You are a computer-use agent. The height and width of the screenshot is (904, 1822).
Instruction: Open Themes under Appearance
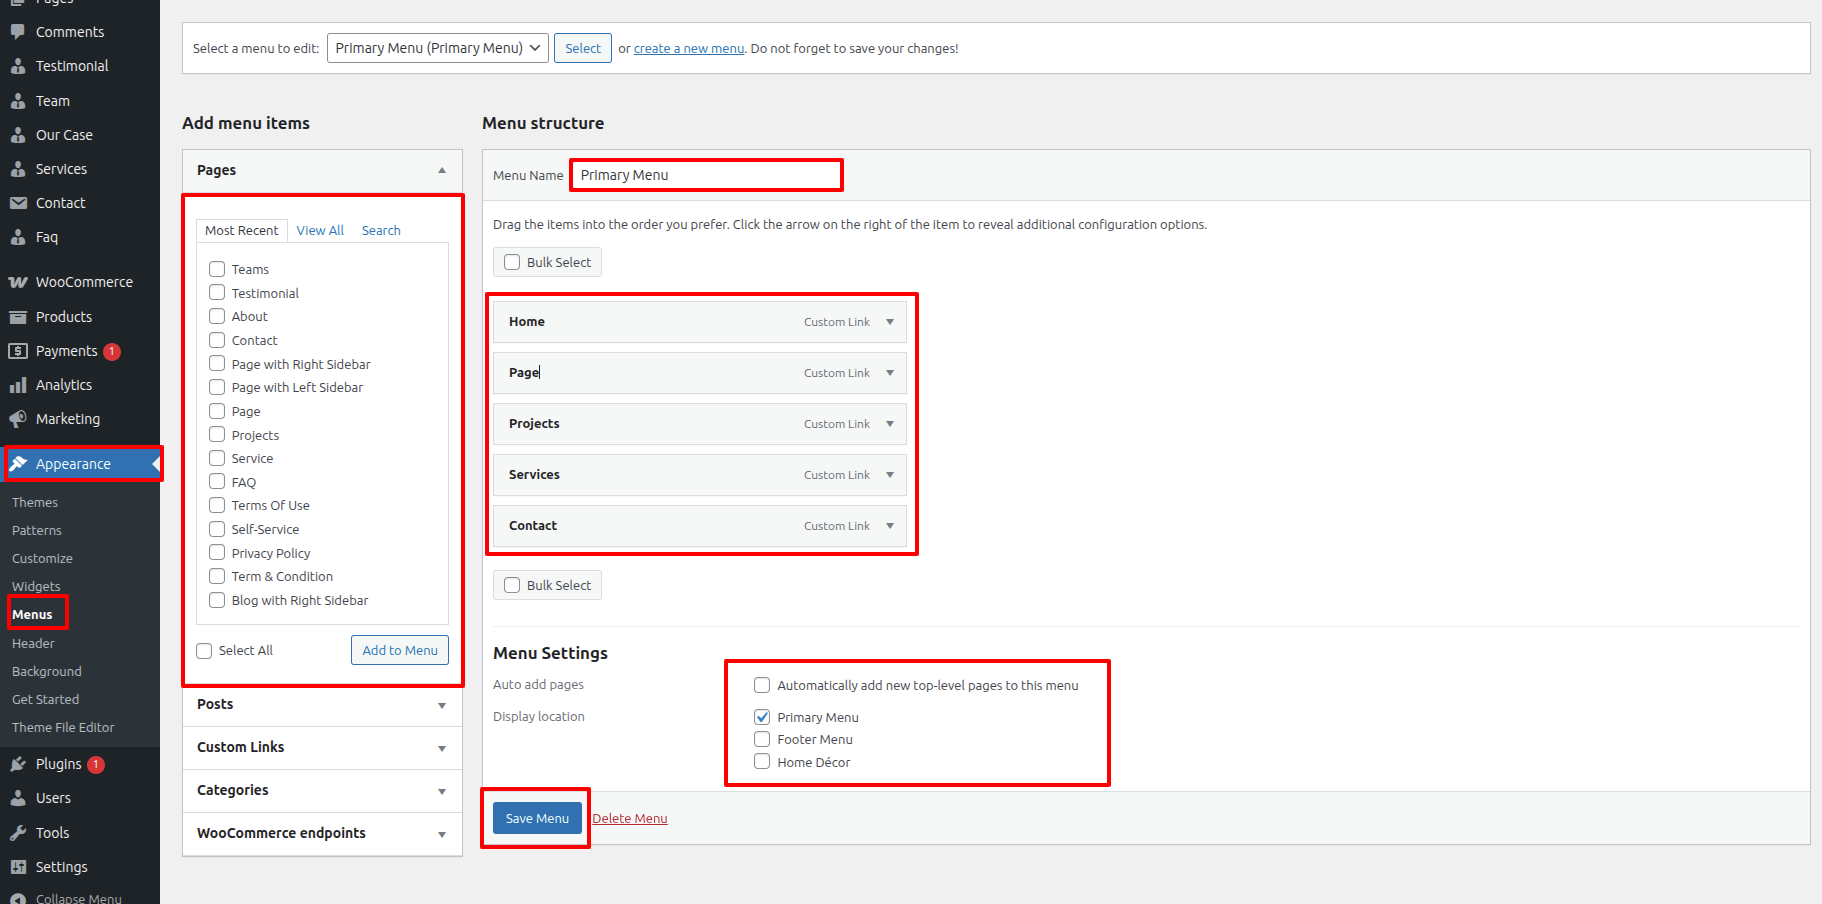coord(35,503)
